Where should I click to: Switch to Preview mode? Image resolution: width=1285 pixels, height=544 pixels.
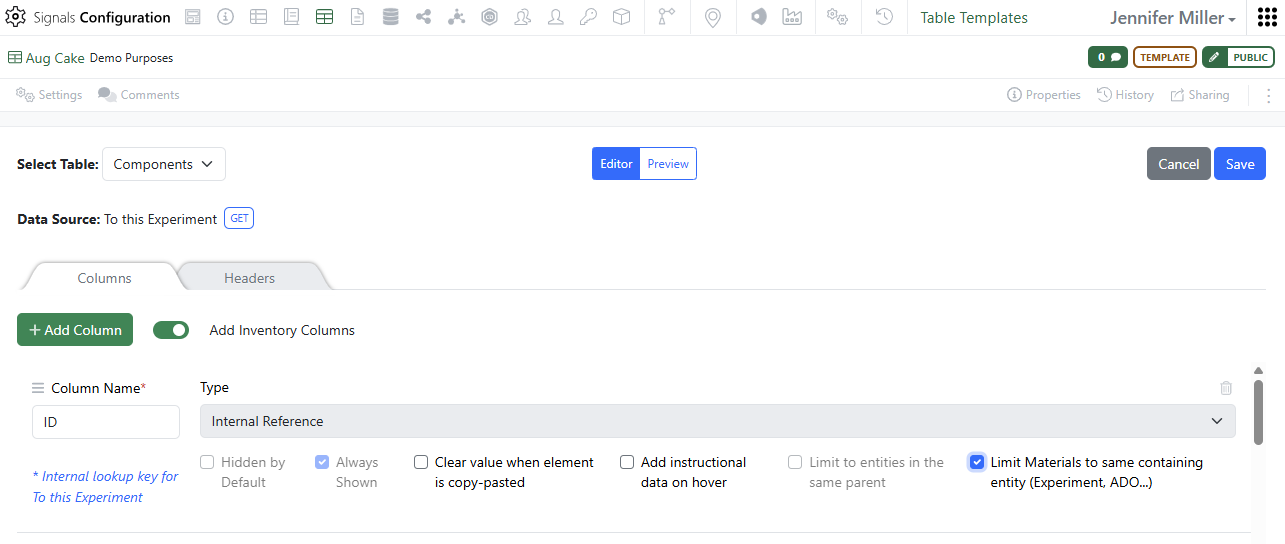click(668, 164)
